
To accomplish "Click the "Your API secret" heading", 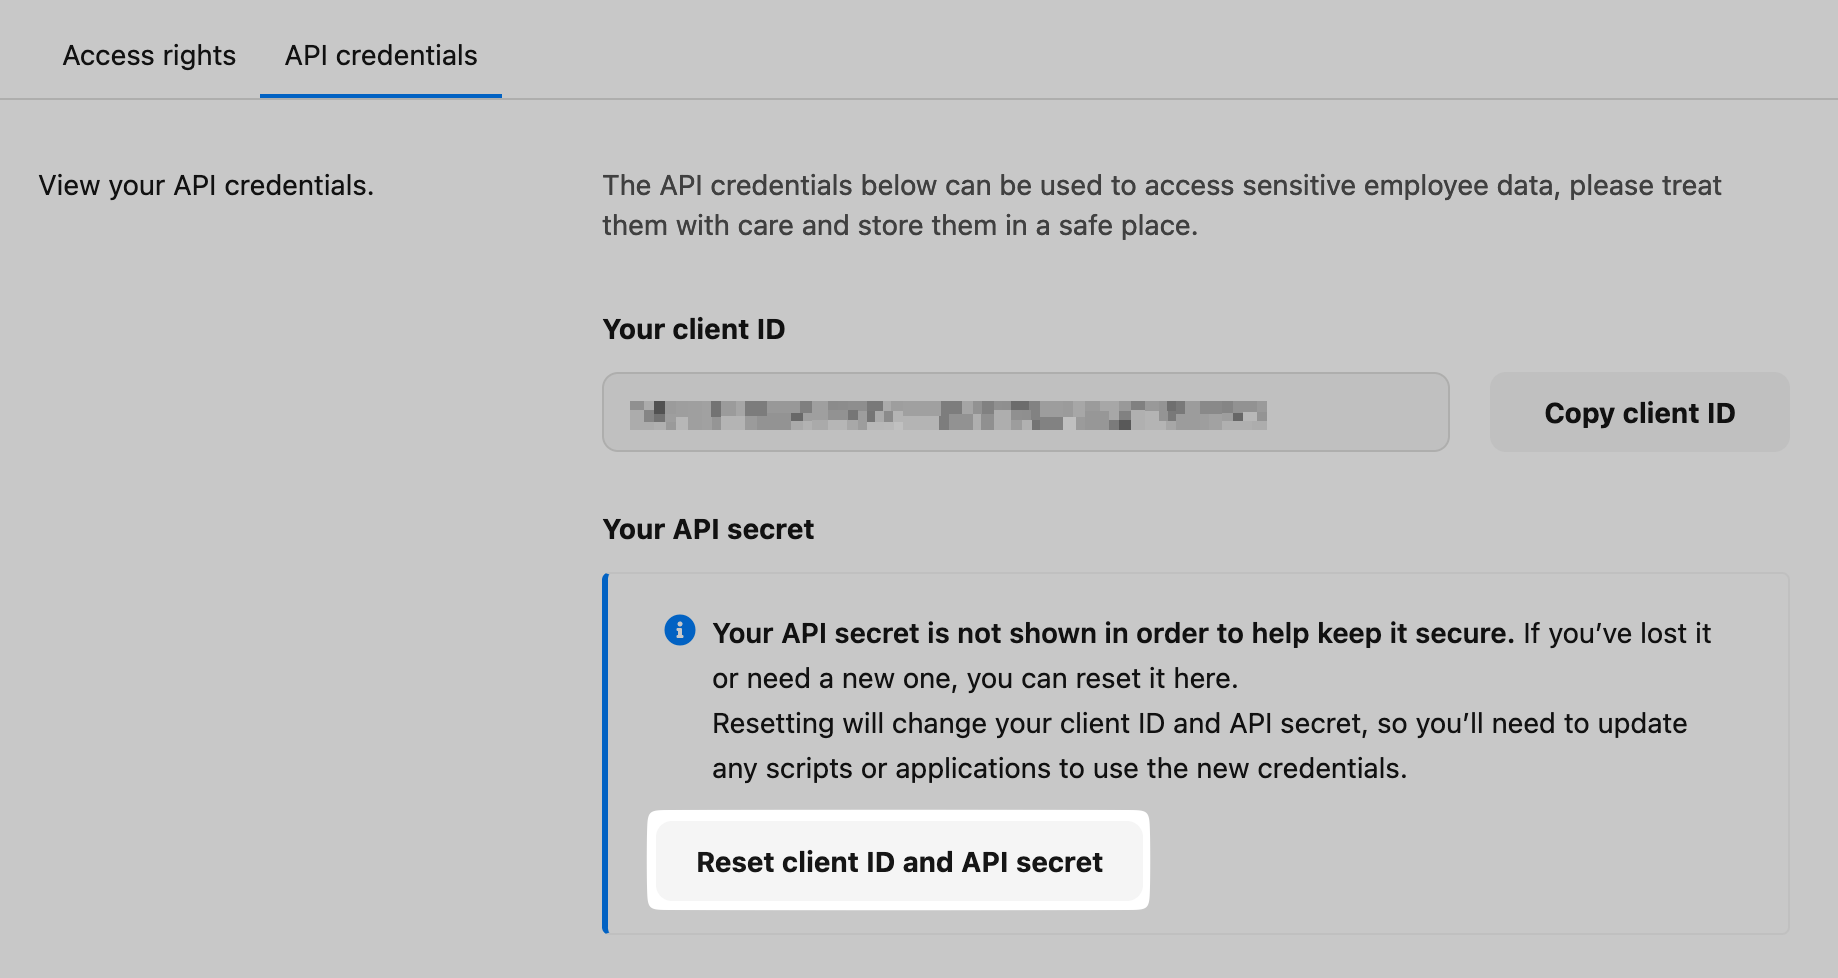I will [708, 529].
